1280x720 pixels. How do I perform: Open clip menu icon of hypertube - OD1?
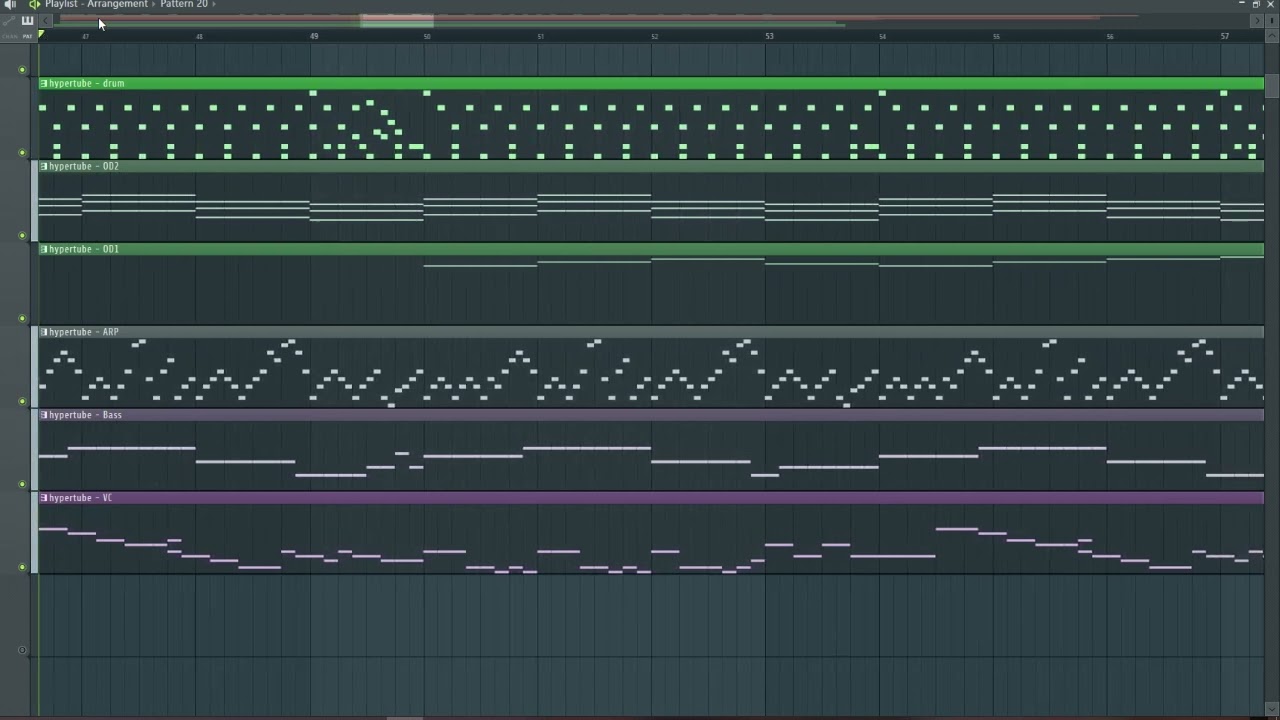[43, 249]
